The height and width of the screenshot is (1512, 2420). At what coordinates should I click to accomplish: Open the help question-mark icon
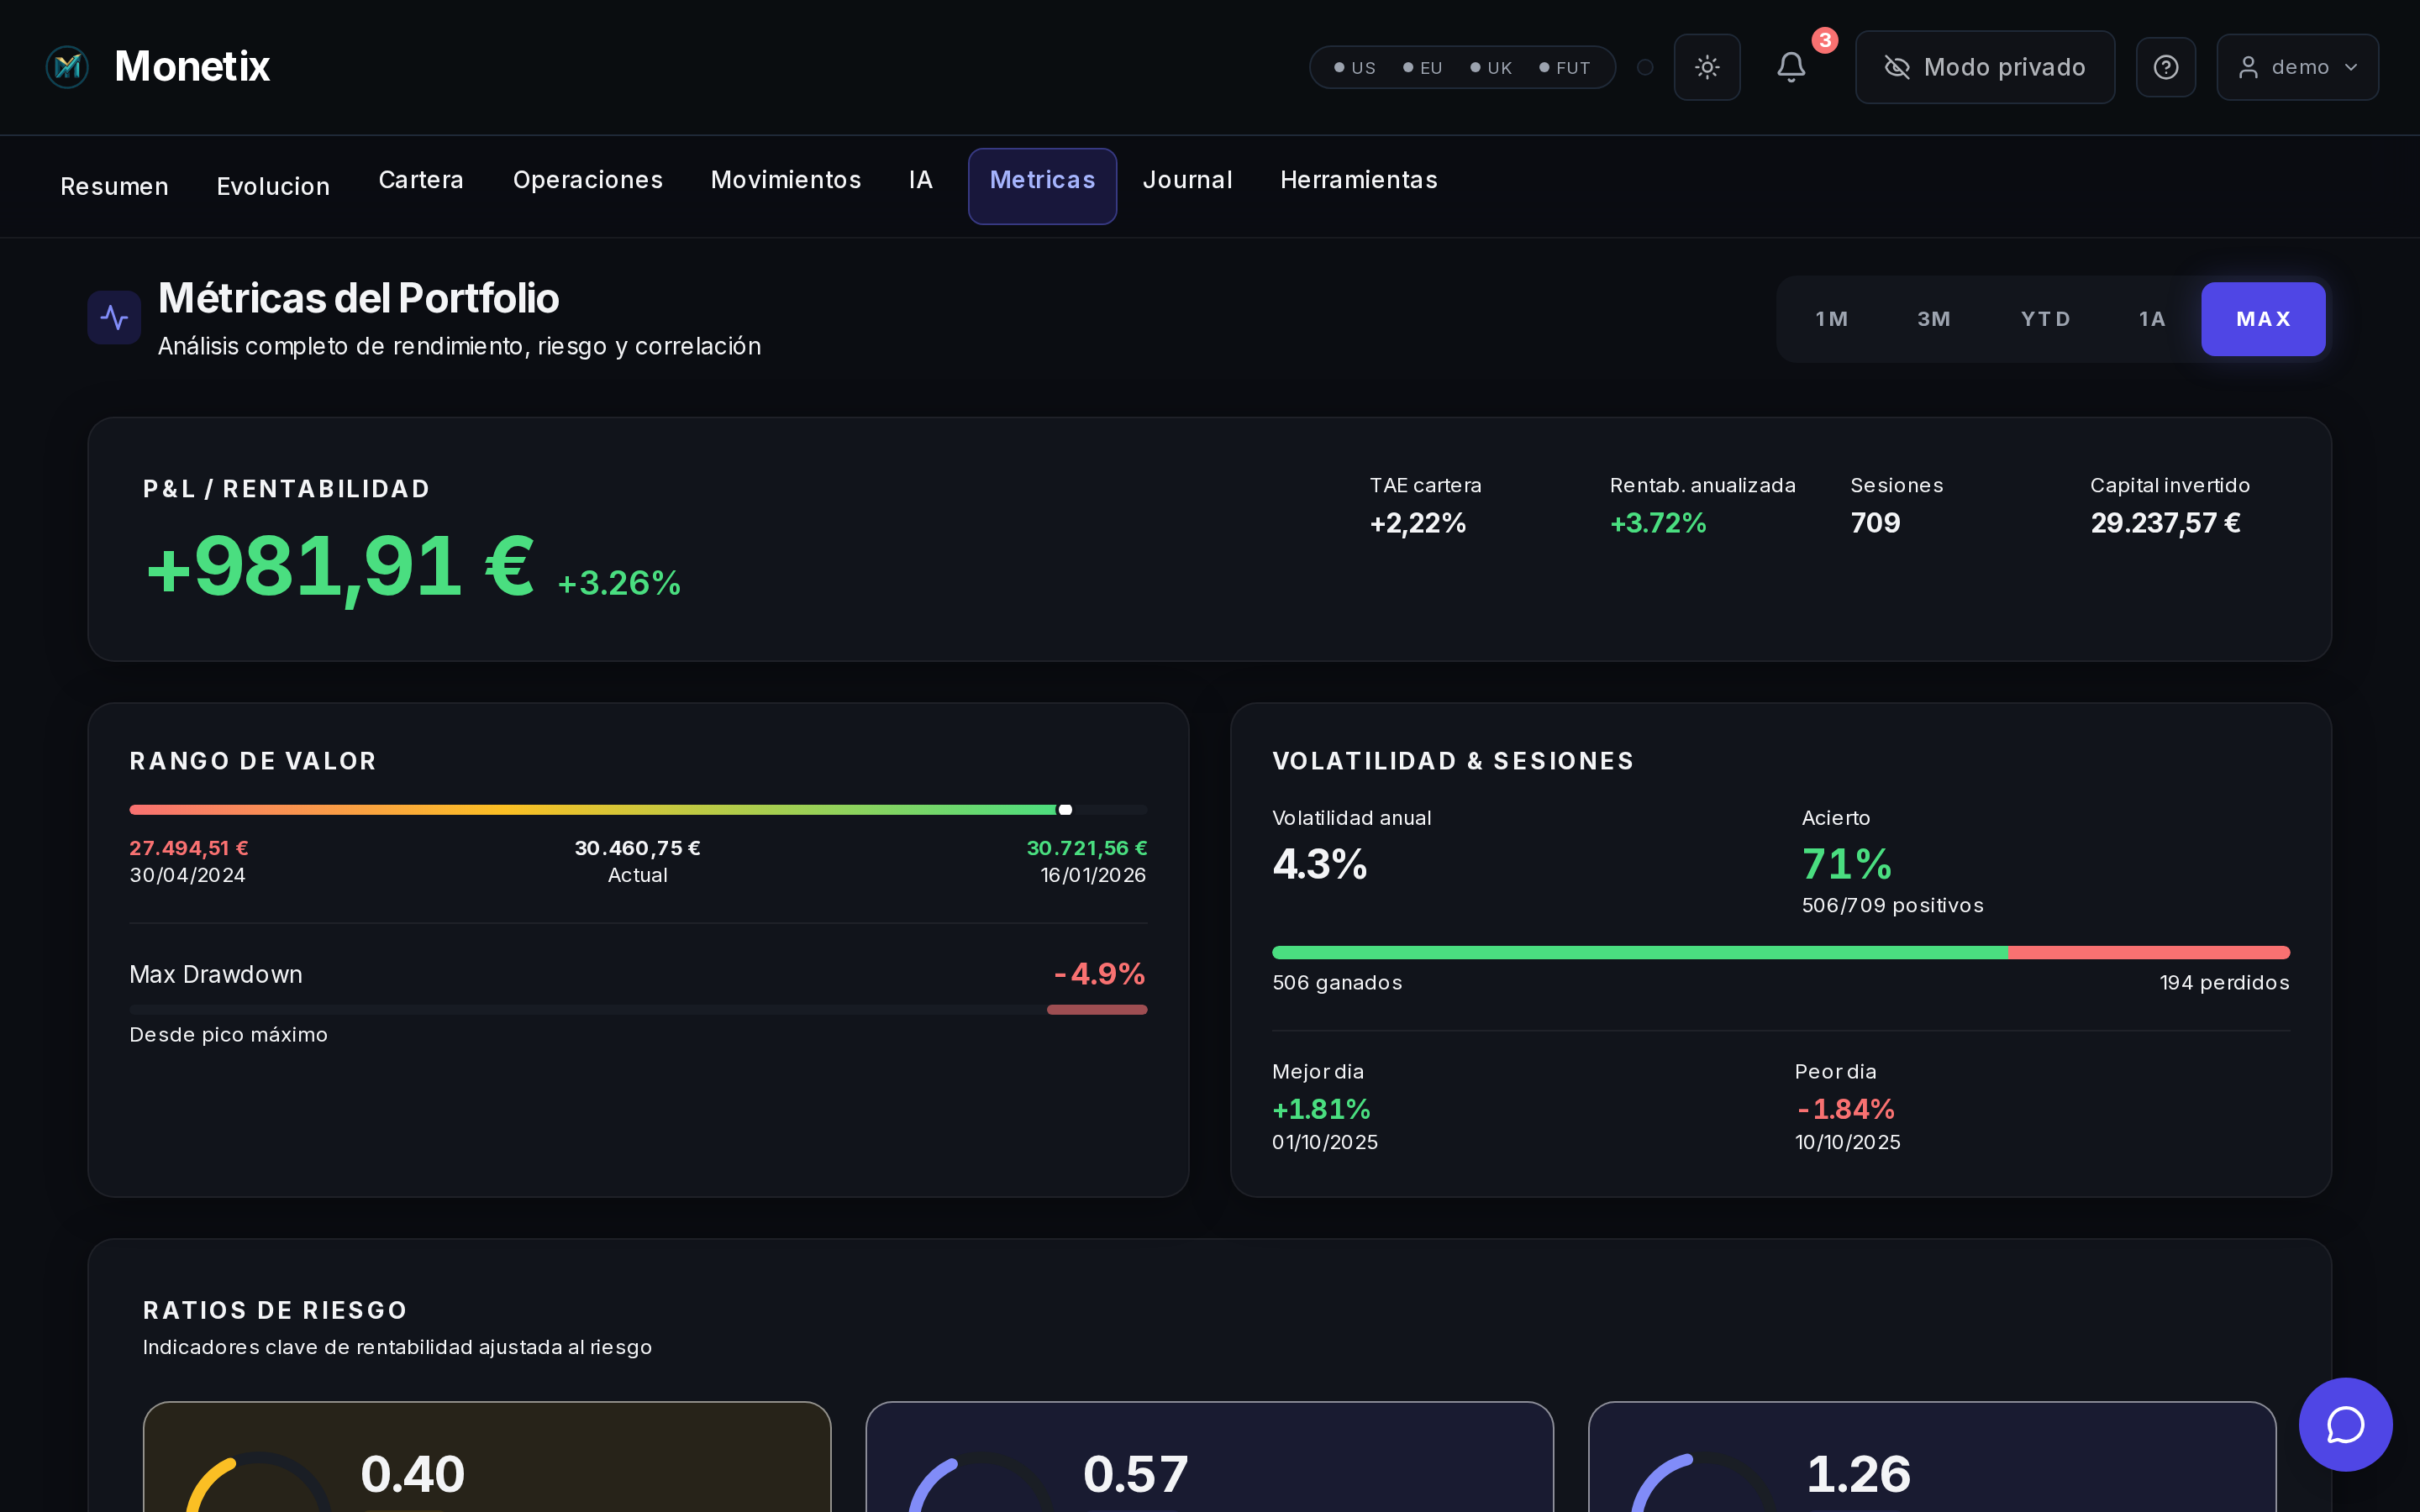click(2166, 67)
